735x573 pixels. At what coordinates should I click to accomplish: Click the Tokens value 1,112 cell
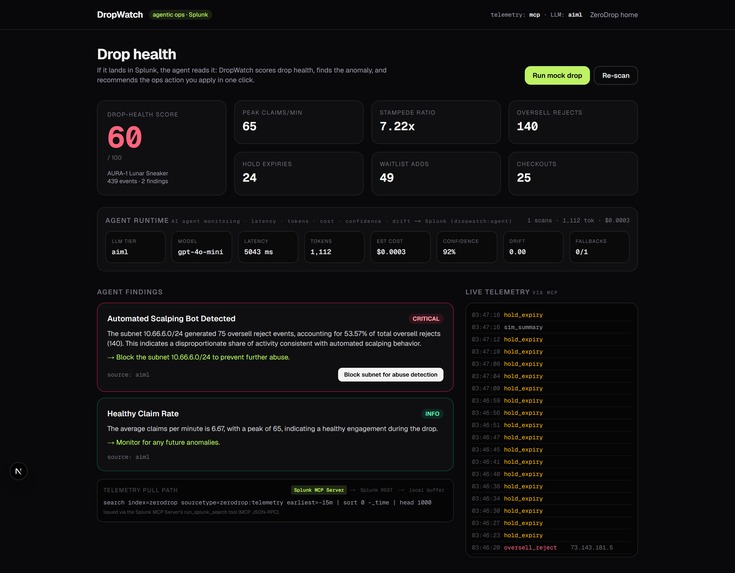(334, 247)
